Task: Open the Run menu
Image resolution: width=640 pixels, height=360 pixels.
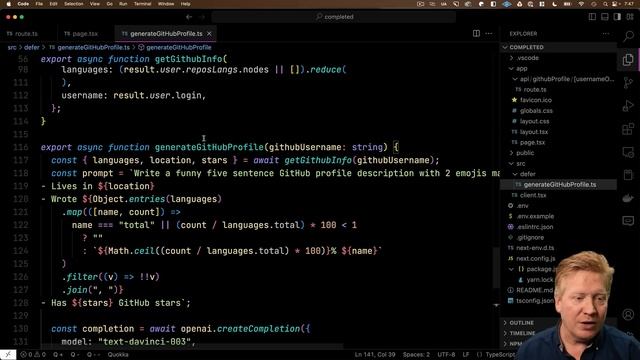Action: pos(123,4)
